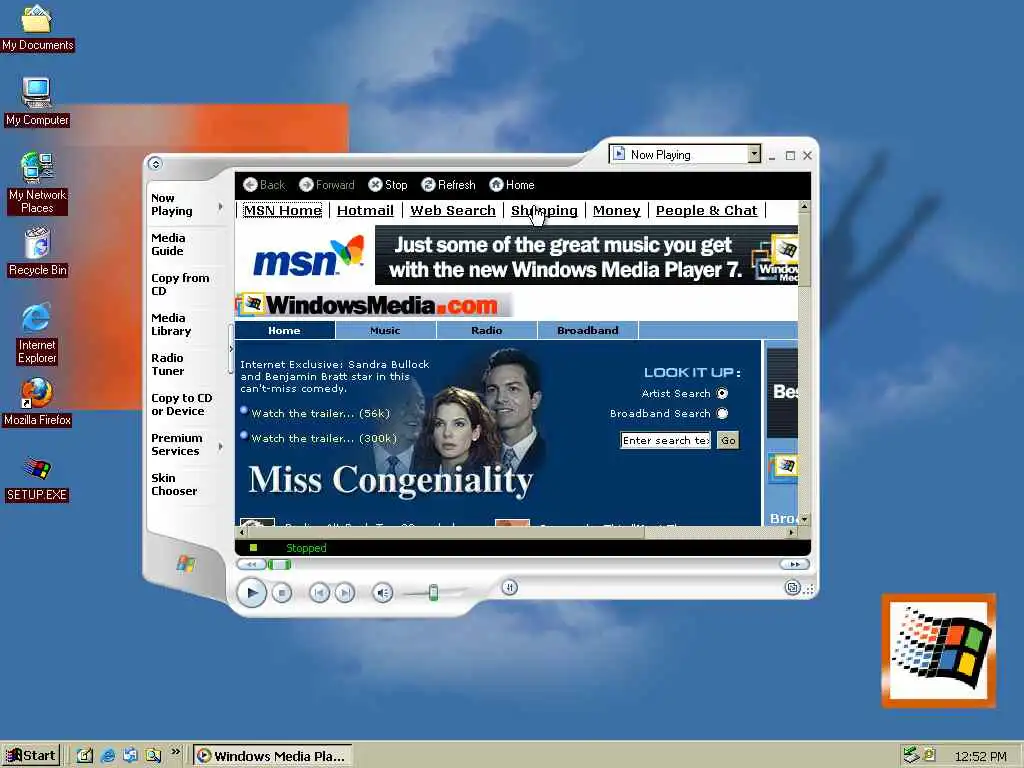
Task: Select Copy to CD or Device
Action: (182, 404)
